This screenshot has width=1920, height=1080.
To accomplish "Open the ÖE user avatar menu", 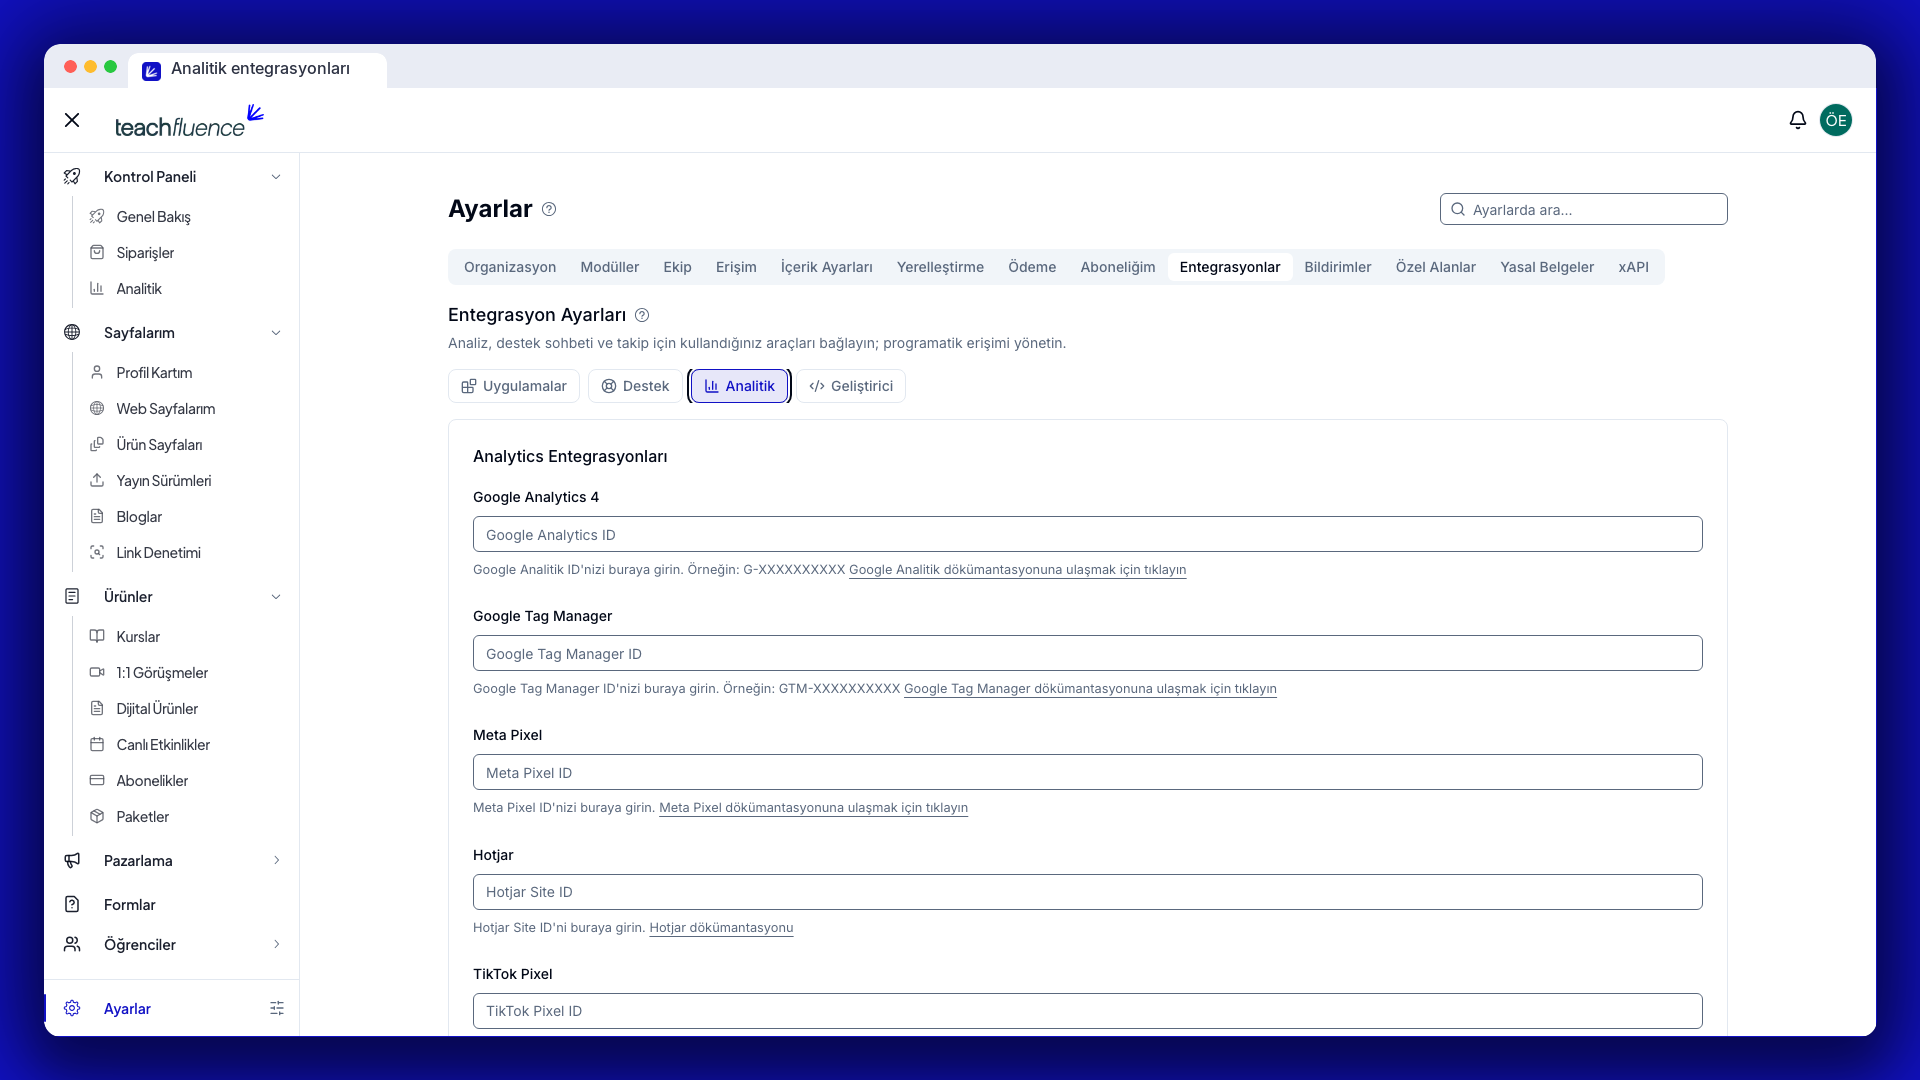I will 1835,120.
